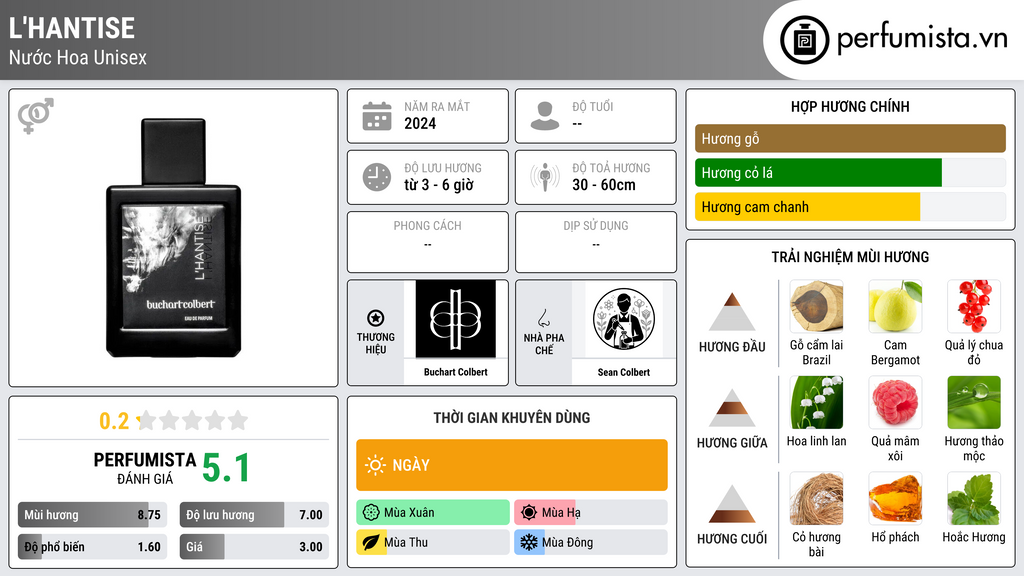Image resolution: width=1024 pixels, height=576 pixels.
Task: Click the orange Ngày recommended time bar
Action: pos(512,465)
